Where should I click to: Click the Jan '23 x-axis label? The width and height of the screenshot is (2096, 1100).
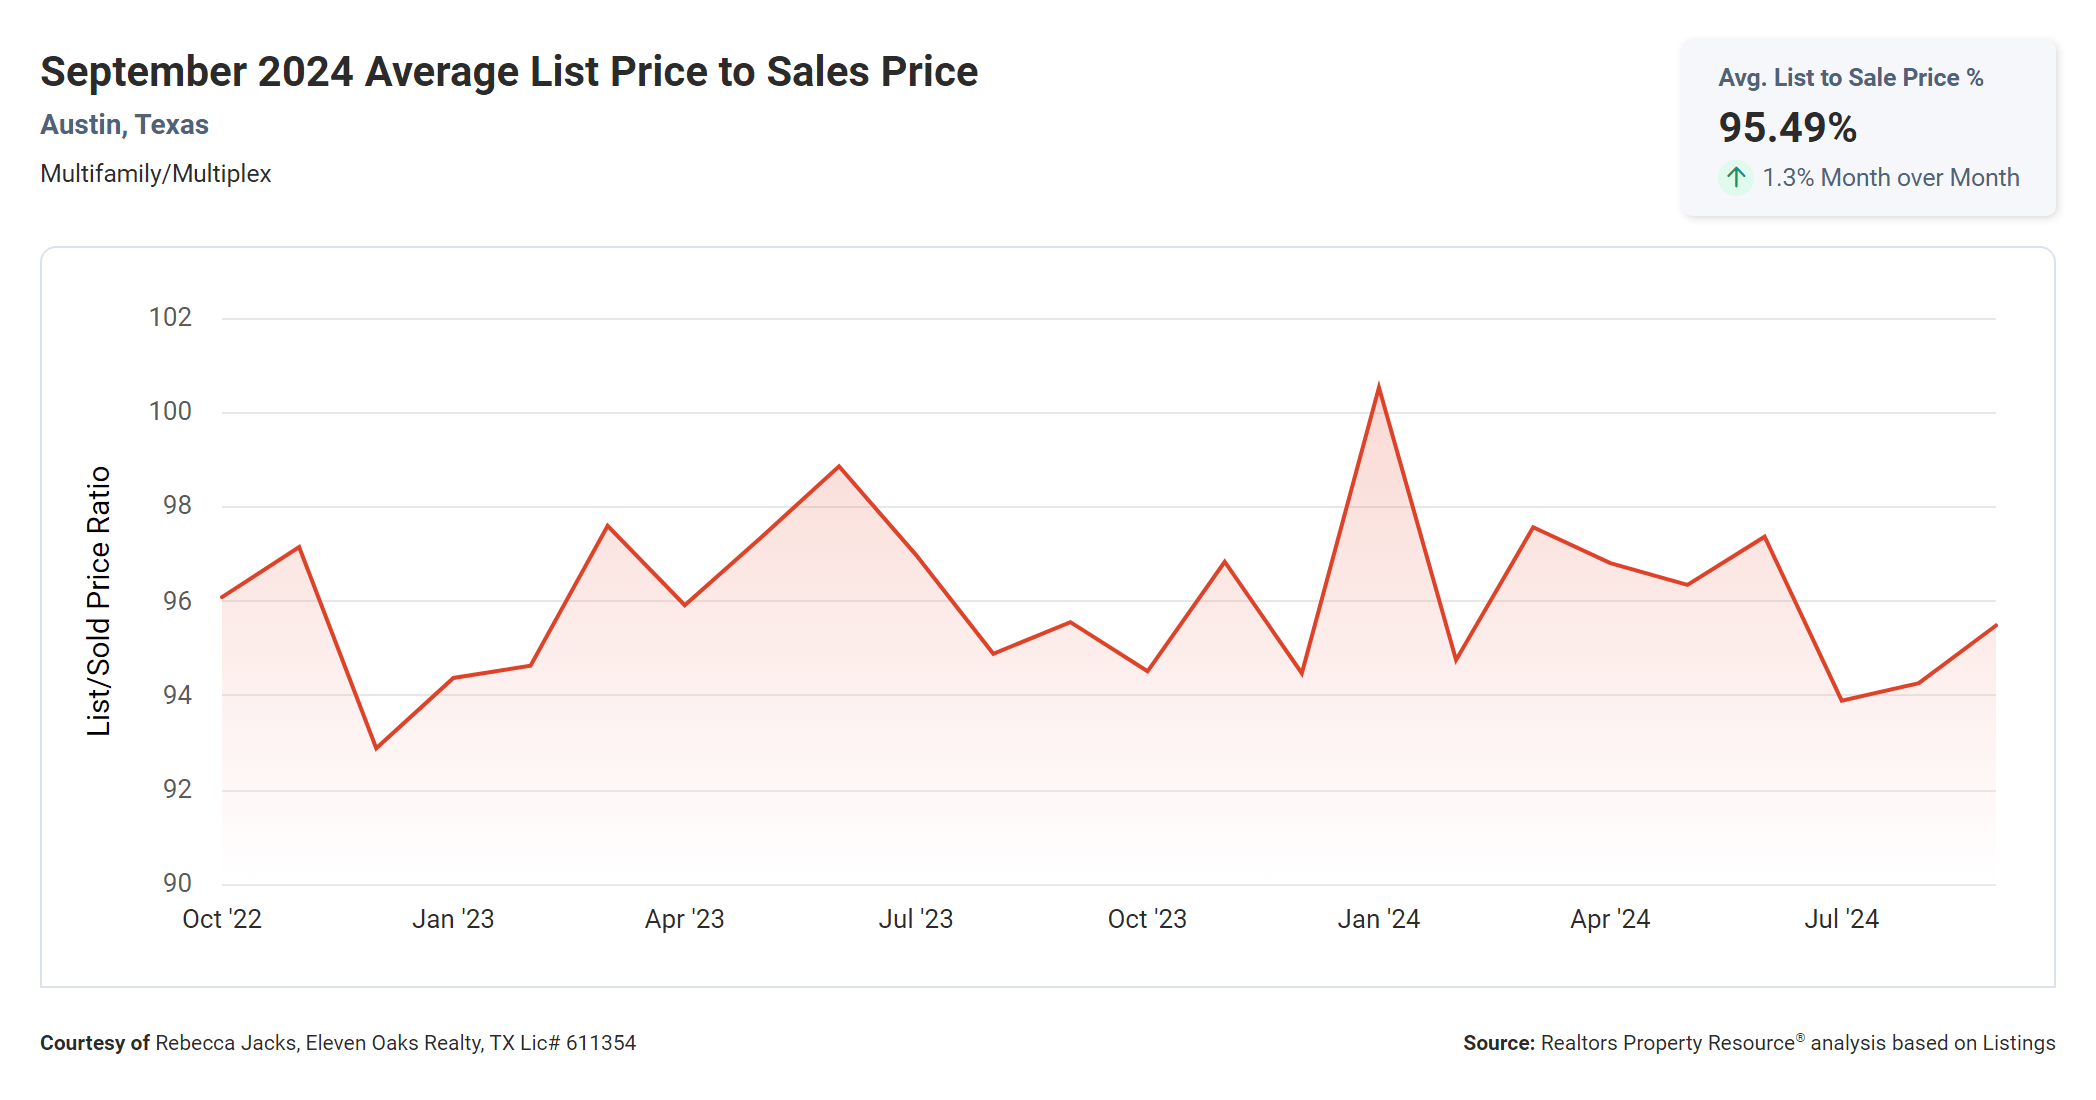coord(453,919)
